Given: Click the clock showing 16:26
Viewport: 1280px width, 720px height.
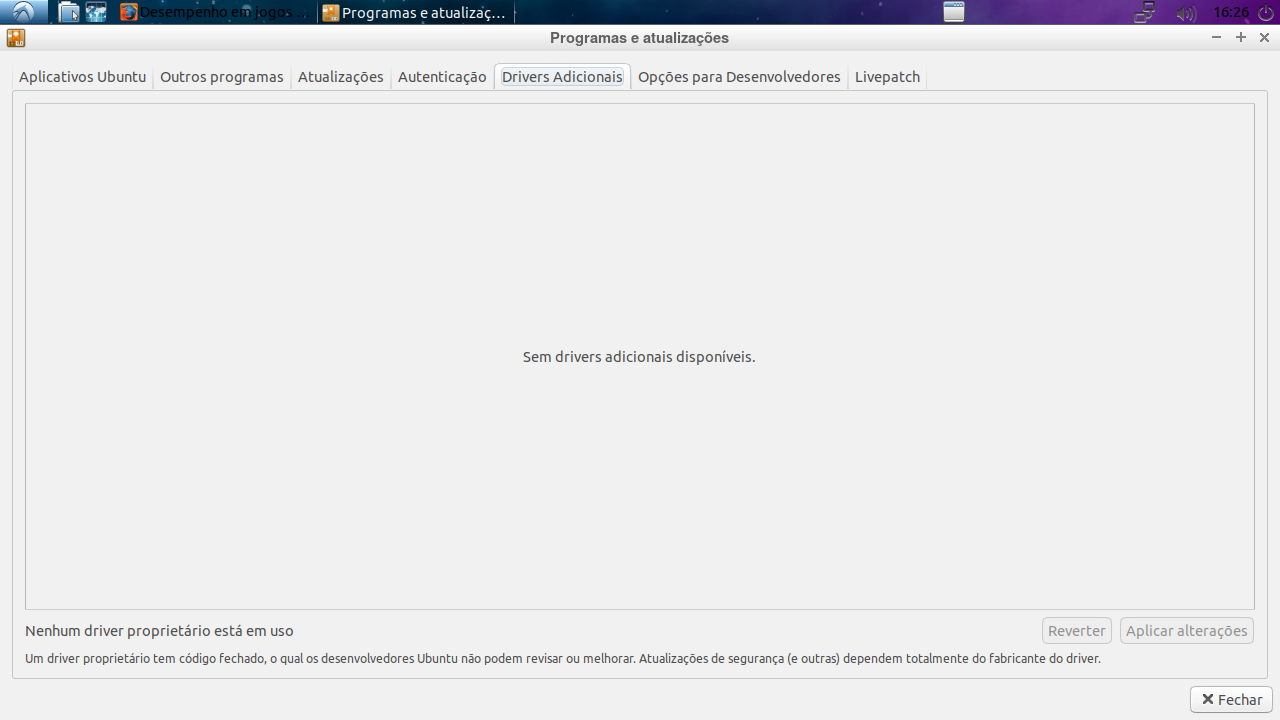Looking at the screenshot, I should (x=1230, y=13).
